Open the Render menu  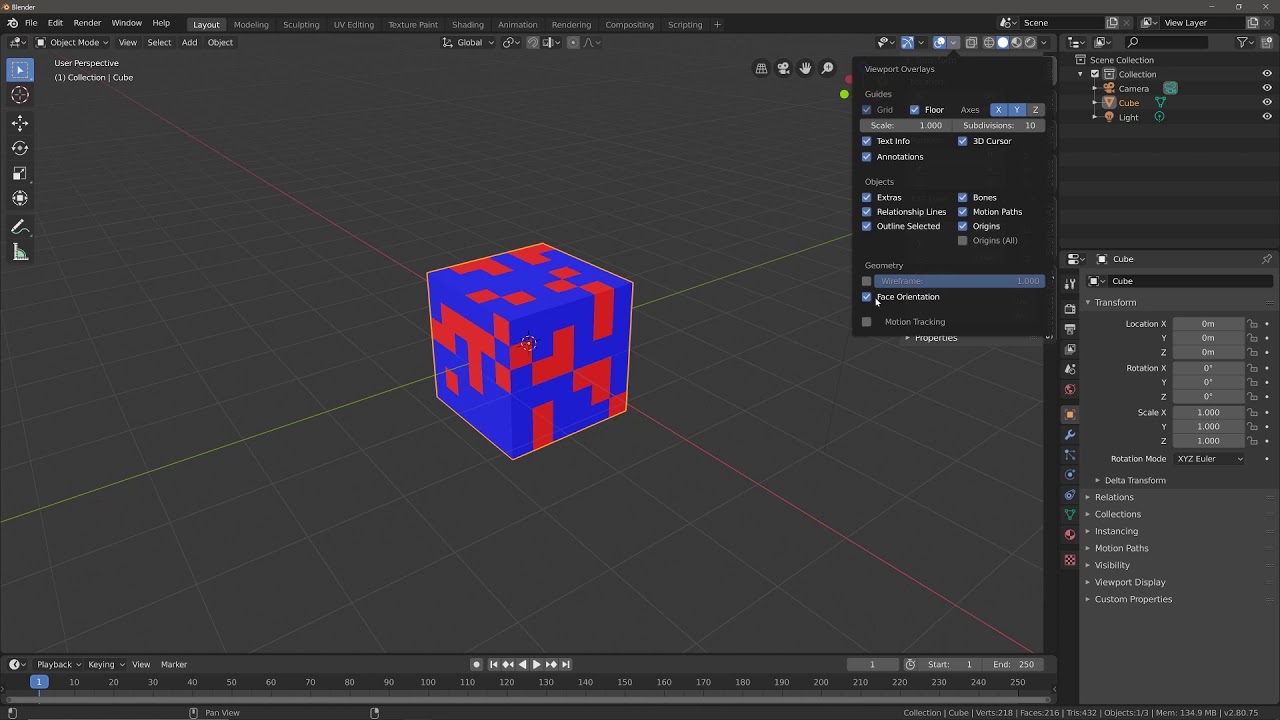click(x=87, y=22)
